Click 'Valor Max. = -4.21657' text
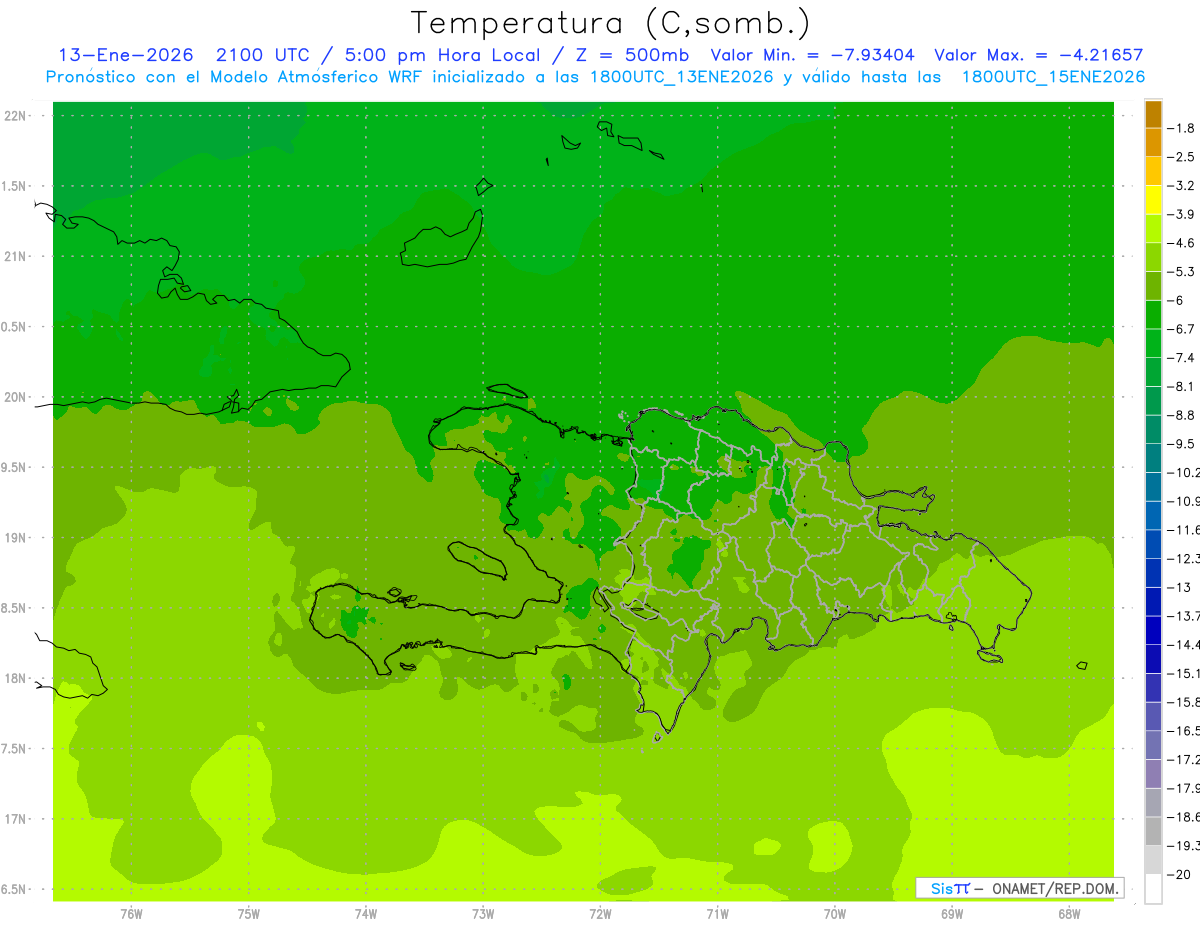This screenshot has width=1200, height=927. pyautogui.click(x=1038, y=55)
